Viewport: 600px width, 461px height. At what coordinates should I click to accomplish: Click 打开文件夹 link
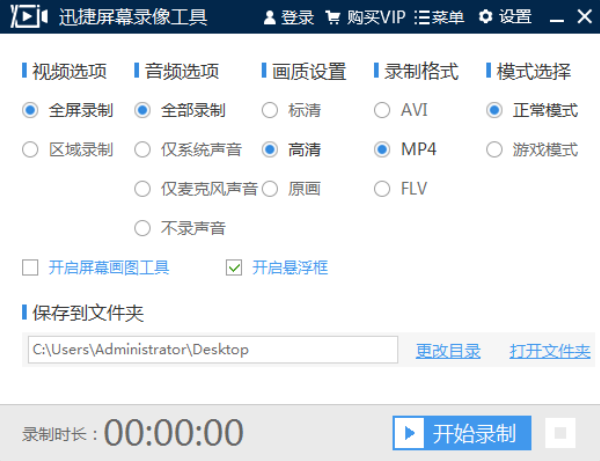pyautogui.click(x=550, y=351)
